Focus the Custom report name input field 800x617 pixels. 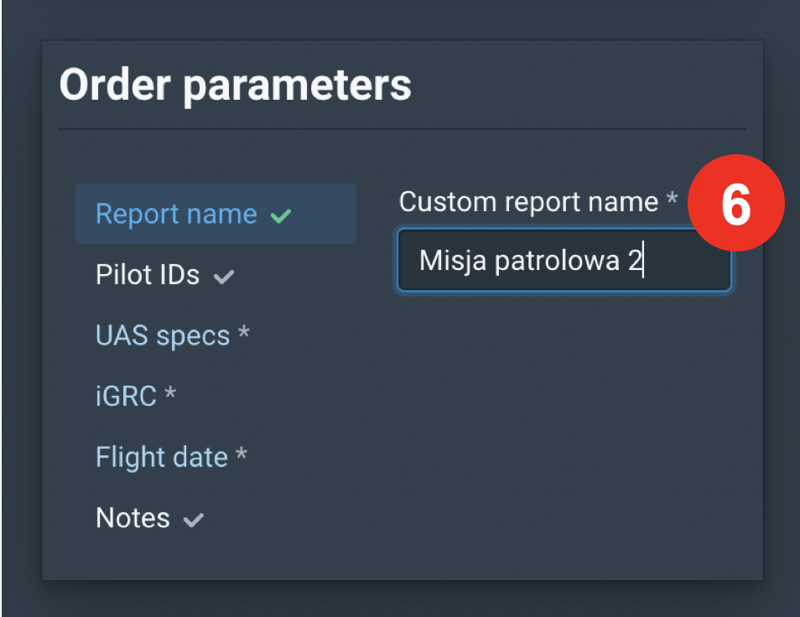point(563,261)
